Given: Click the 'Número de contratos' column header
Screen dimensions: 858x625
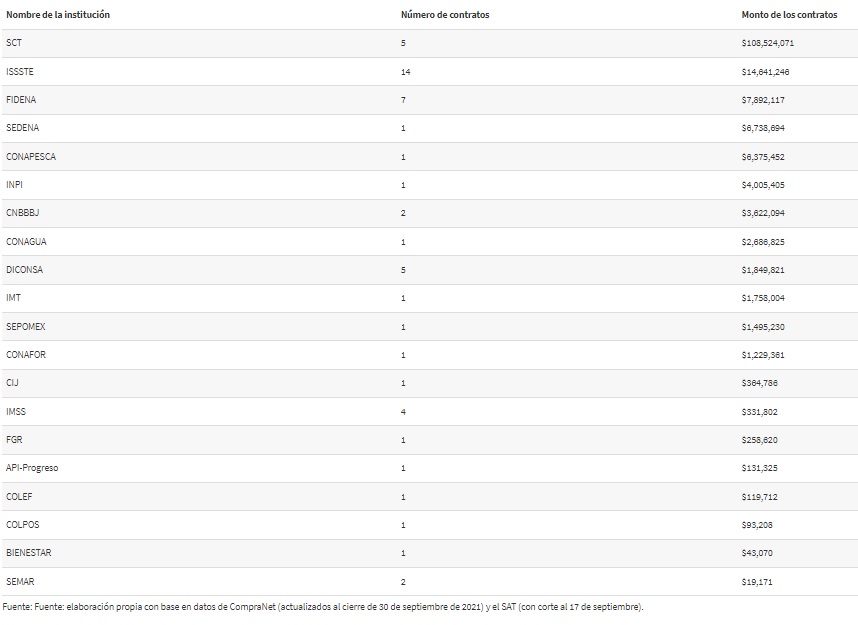Looking at the screenshot, I should pyautogui.click(x=445, y=15).
